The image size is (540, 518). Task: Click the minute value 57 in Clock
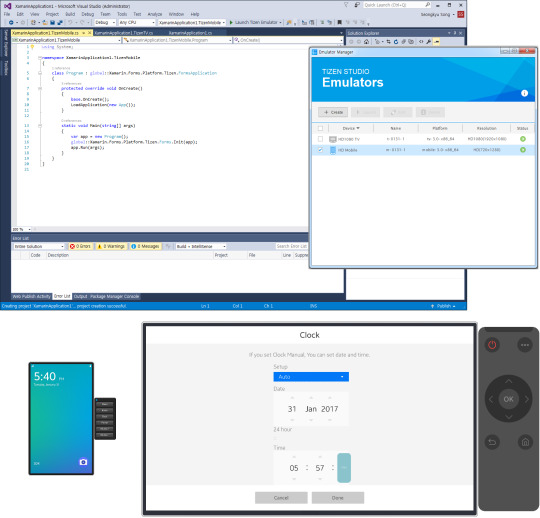tap(320, 468)
